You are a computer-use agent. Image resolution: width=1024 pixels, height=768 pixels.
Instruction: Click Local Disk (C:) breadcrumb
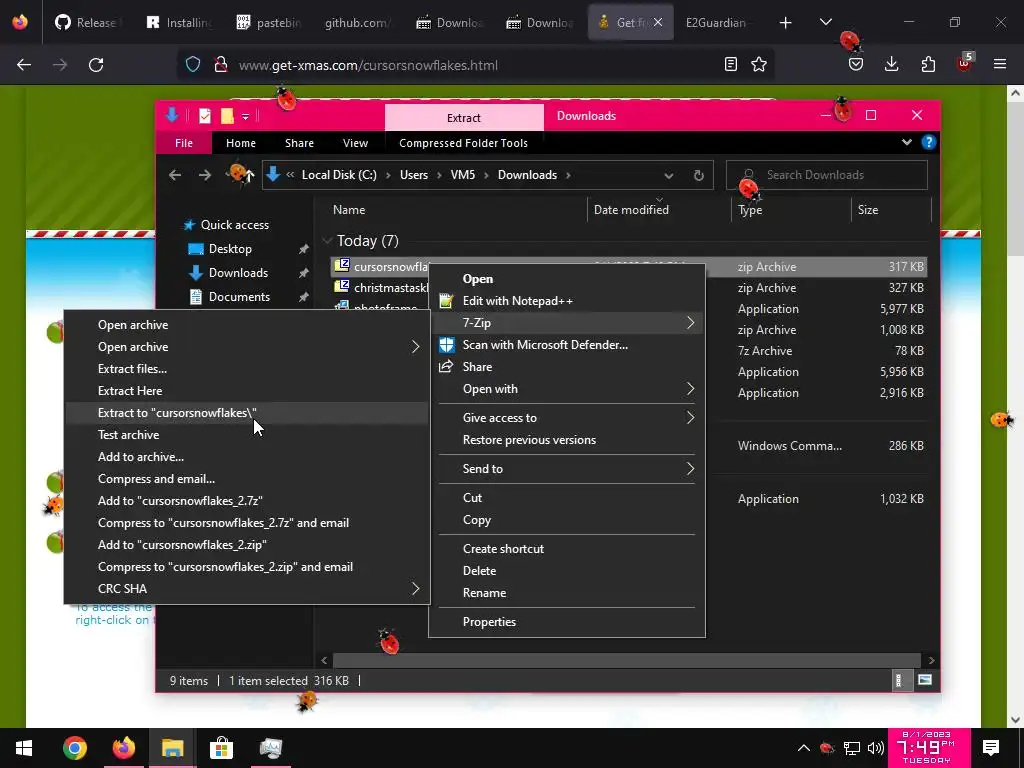339,175
